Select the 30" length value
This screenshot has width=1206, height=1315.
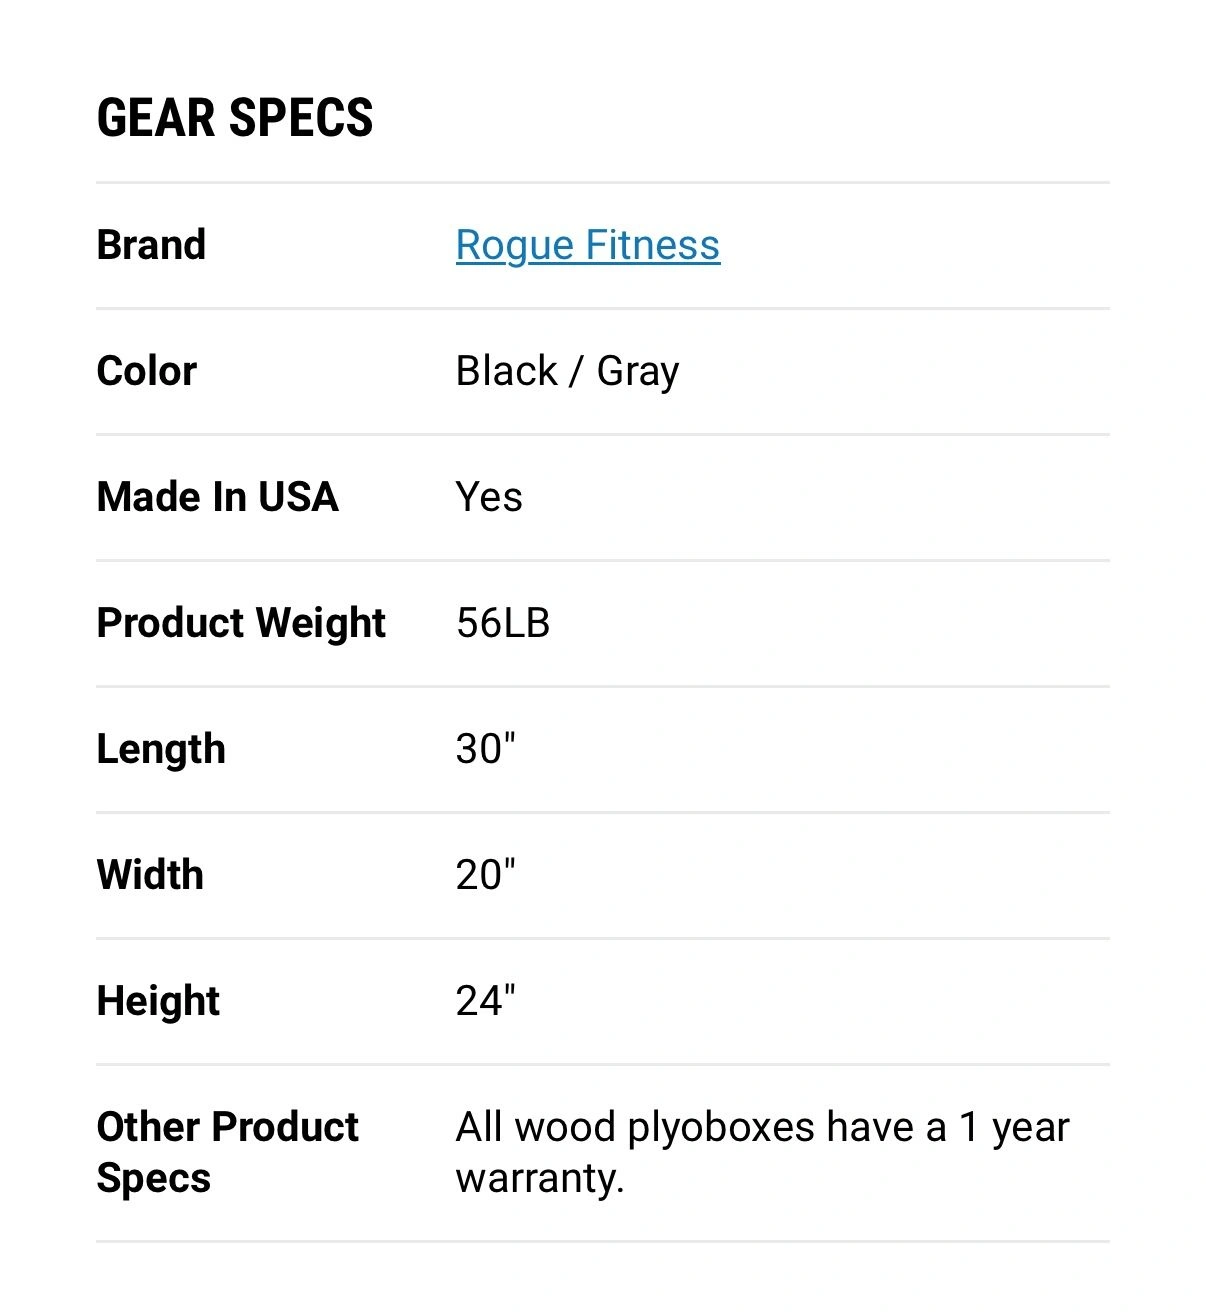[x=486, y=749]
